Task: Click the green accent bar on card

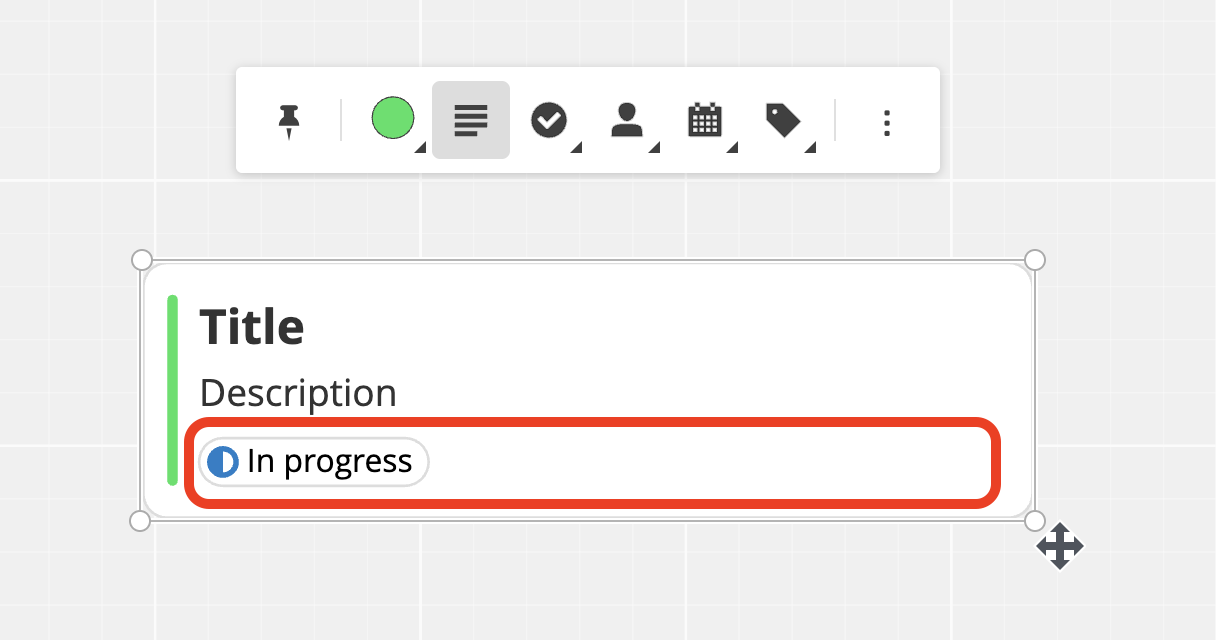Action: pyautogui.click(x=173, y=390)
